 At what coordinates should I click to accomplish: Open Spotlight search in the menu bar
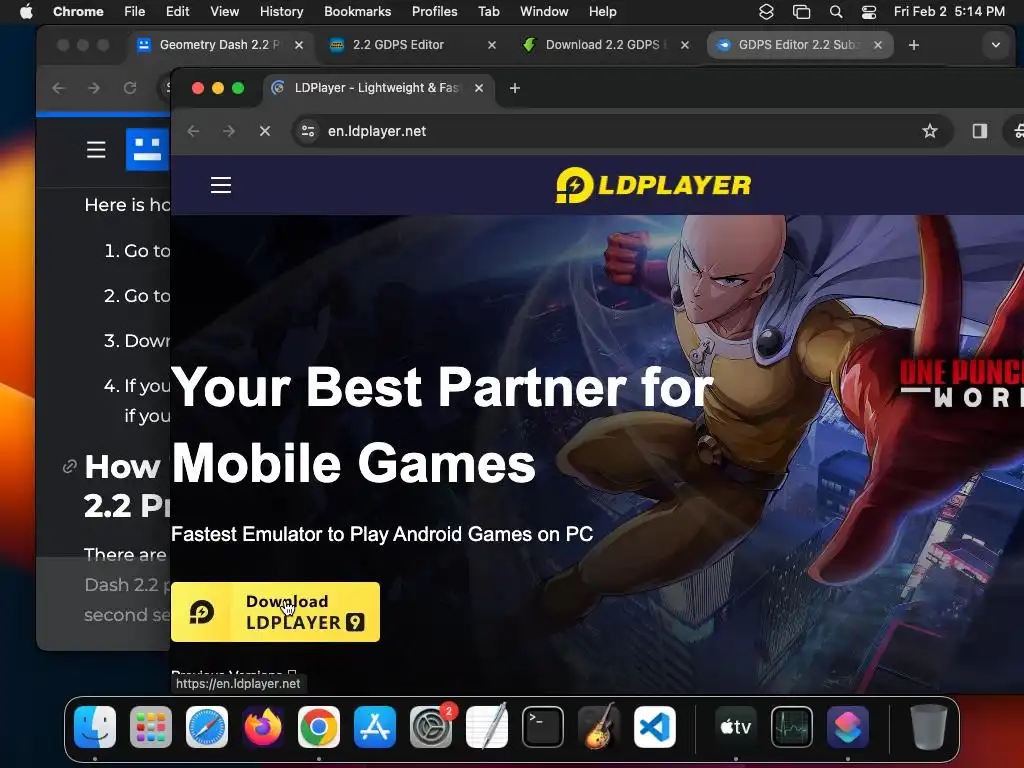click(835, 12)
